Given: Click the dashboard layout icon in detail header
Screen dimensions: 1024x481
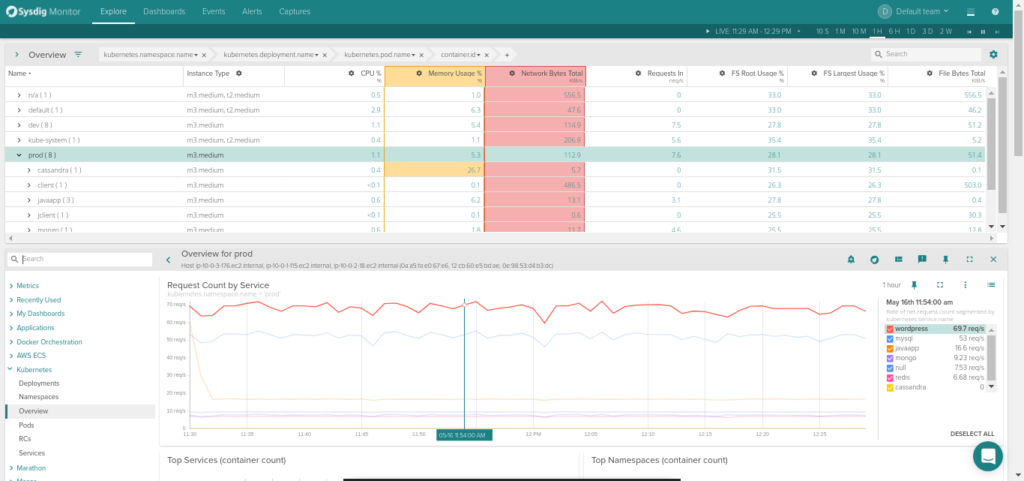Looking at the screenshot, I should pos(899,260).
